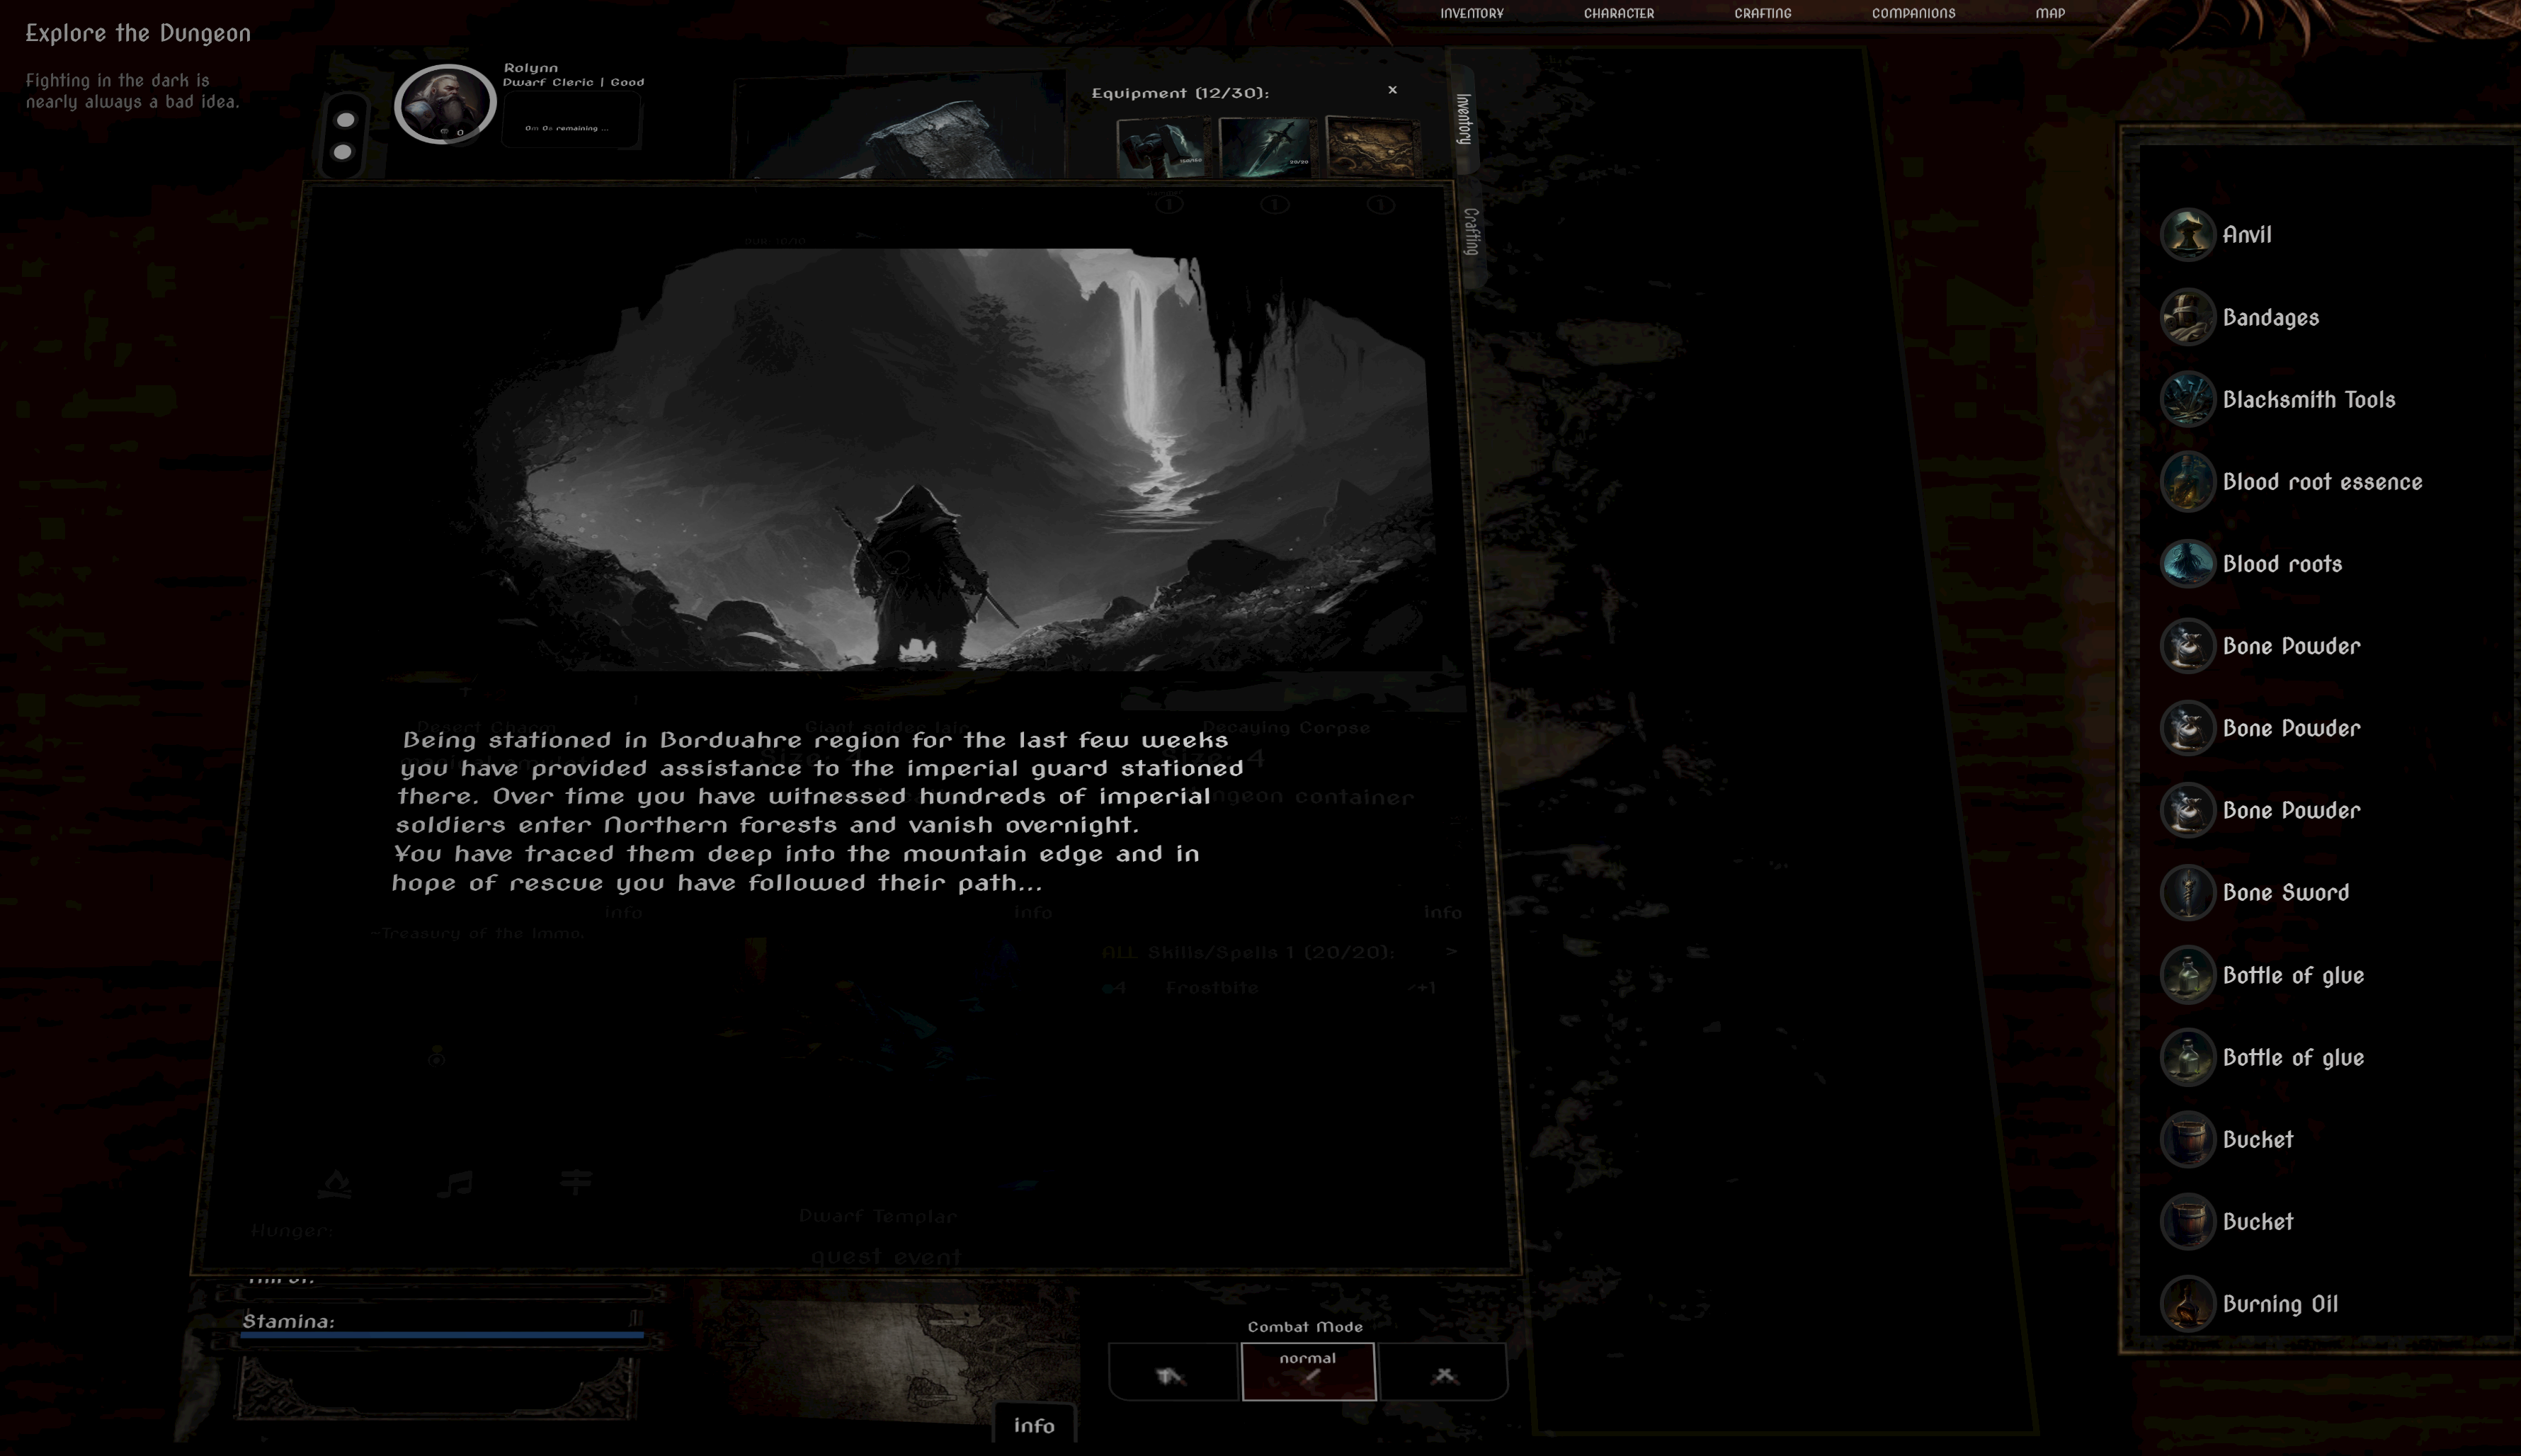This screenshot has height=1456, width=2521.
Task: Toggle the upper round dot beside portrait
Action: click(345, 120)
